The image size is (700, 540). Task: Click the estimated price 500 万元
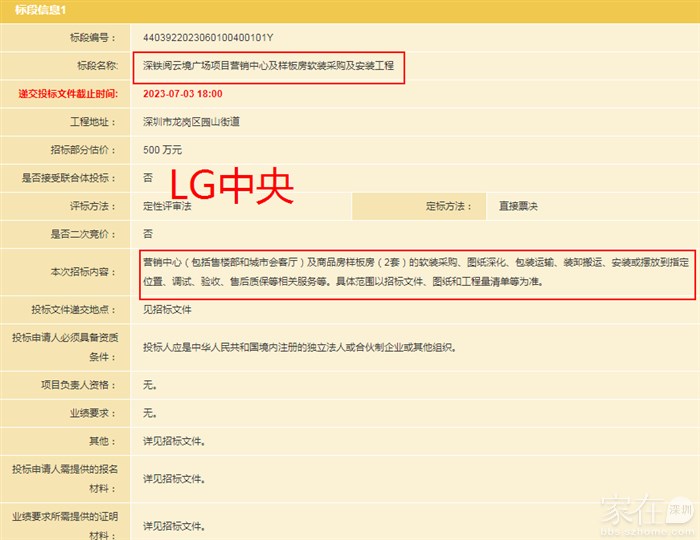(163, 150)
